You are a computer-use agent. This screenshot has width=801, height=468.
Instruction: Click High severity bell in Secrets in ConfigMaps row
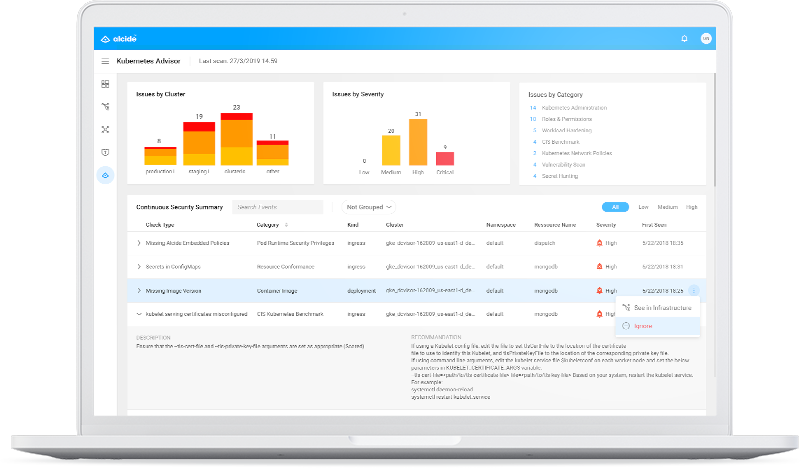click(599, 267)
